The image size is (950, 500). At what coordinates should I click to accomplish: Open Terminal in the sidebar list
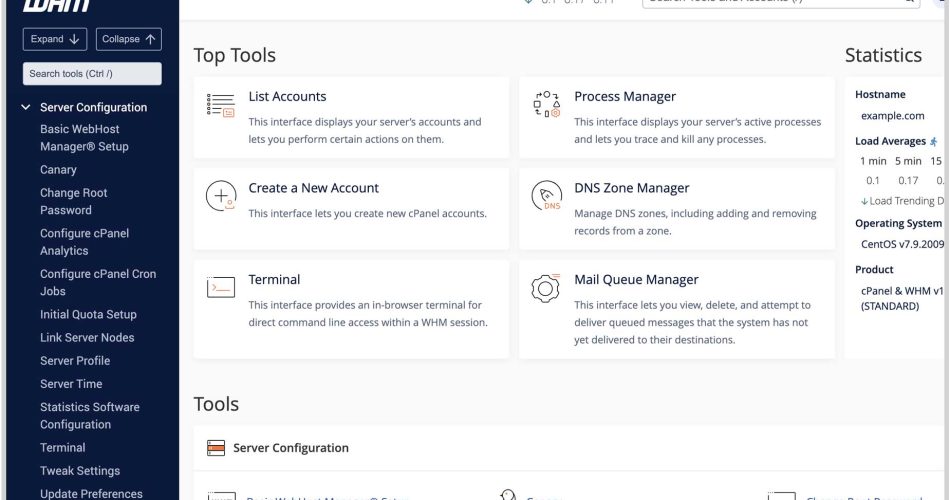tap(62, 447)
